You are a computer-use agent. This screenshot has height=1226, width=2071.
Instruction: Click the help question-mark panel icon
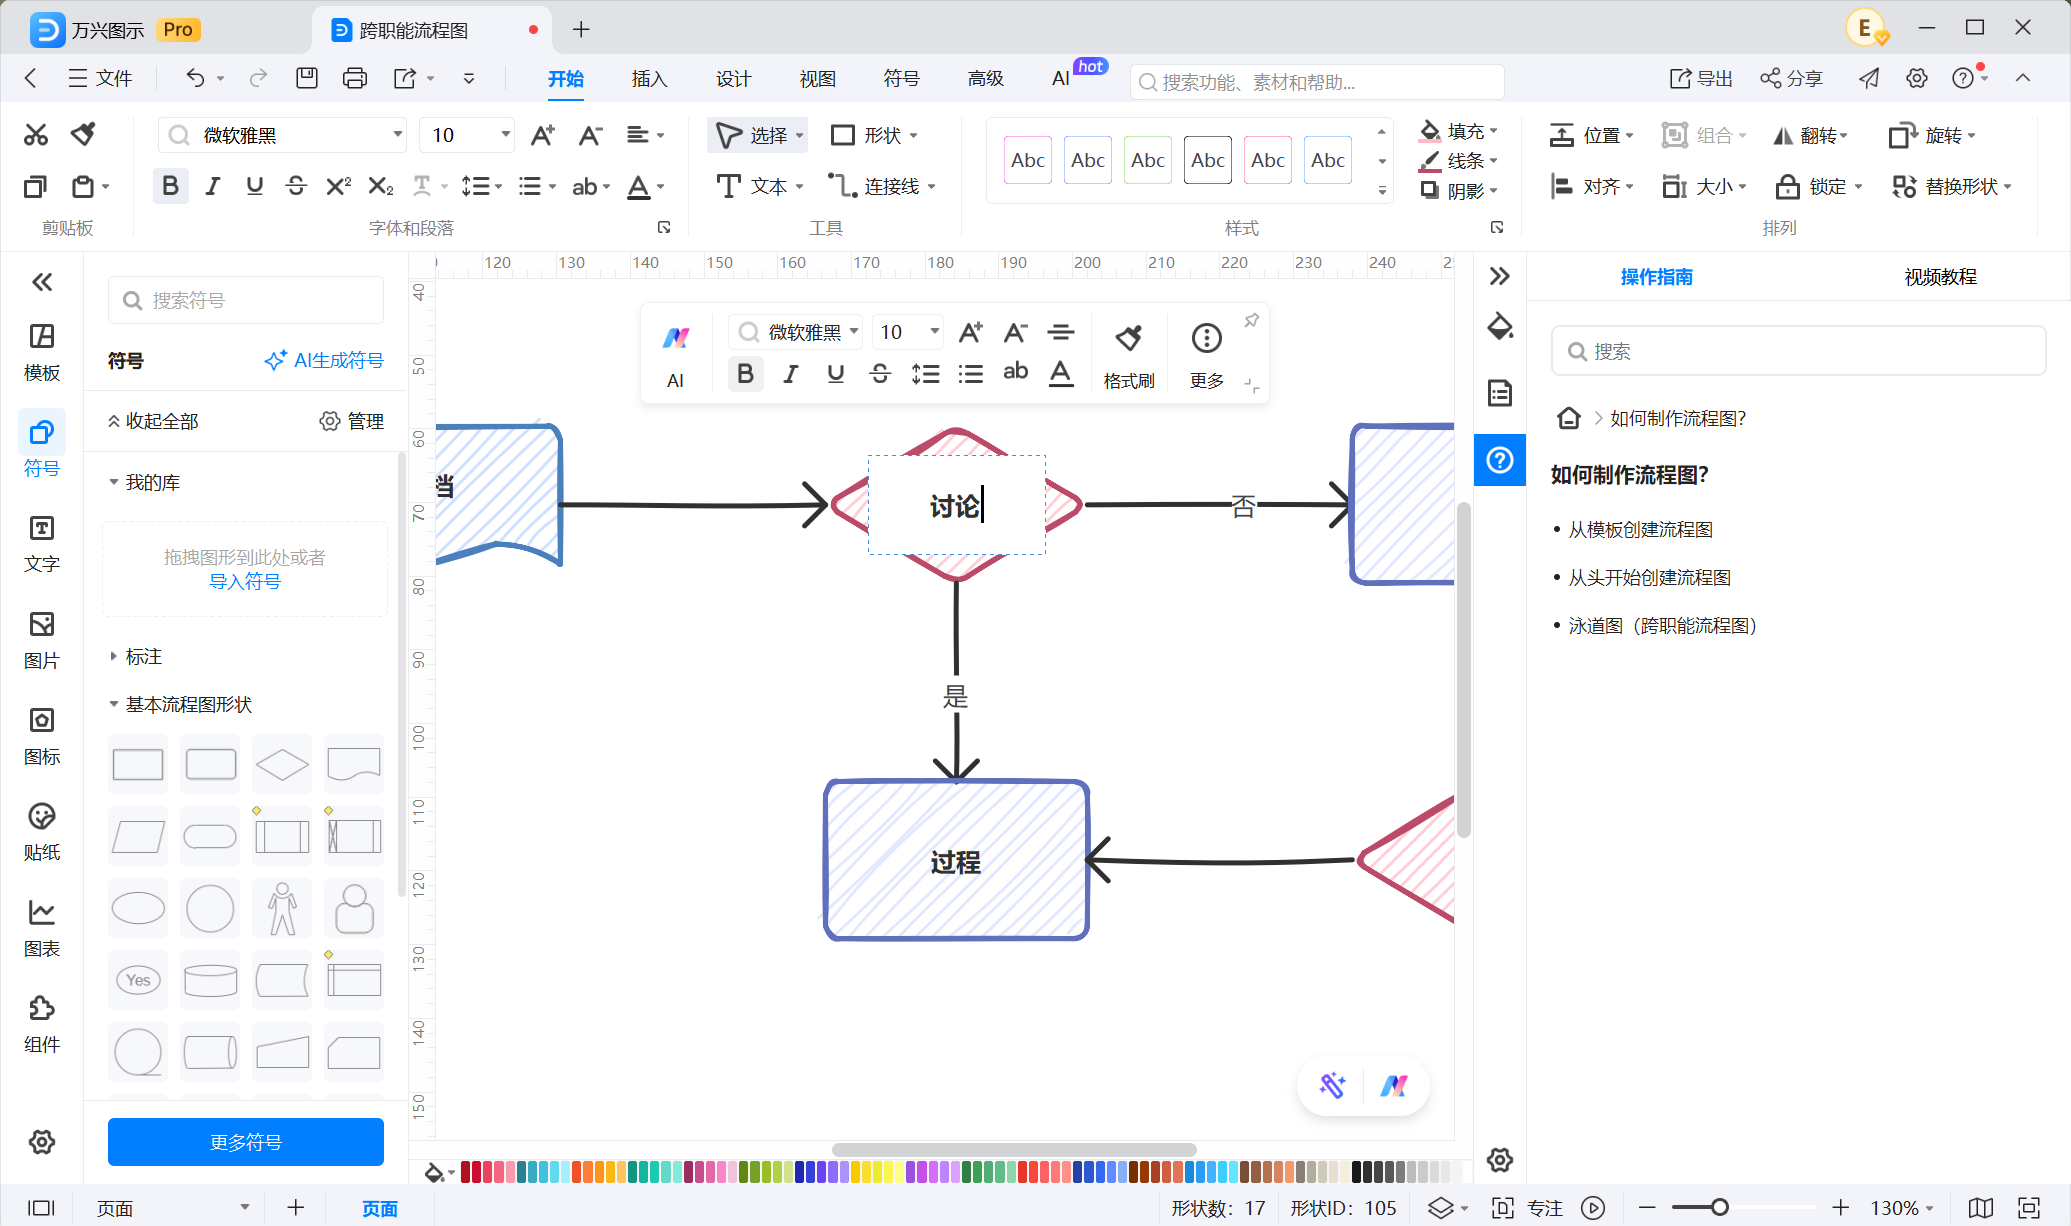coord(1500,460)
